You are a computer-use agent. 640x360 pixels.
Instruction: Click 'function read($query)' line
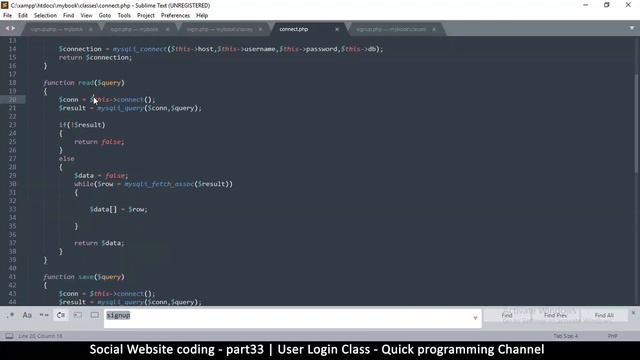click(x=84, y=83)
